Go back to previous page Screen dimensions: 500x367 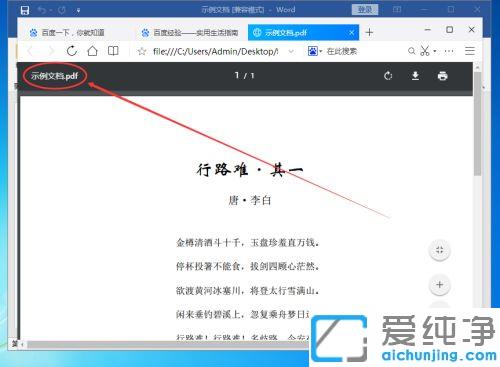tap(31, 51)
